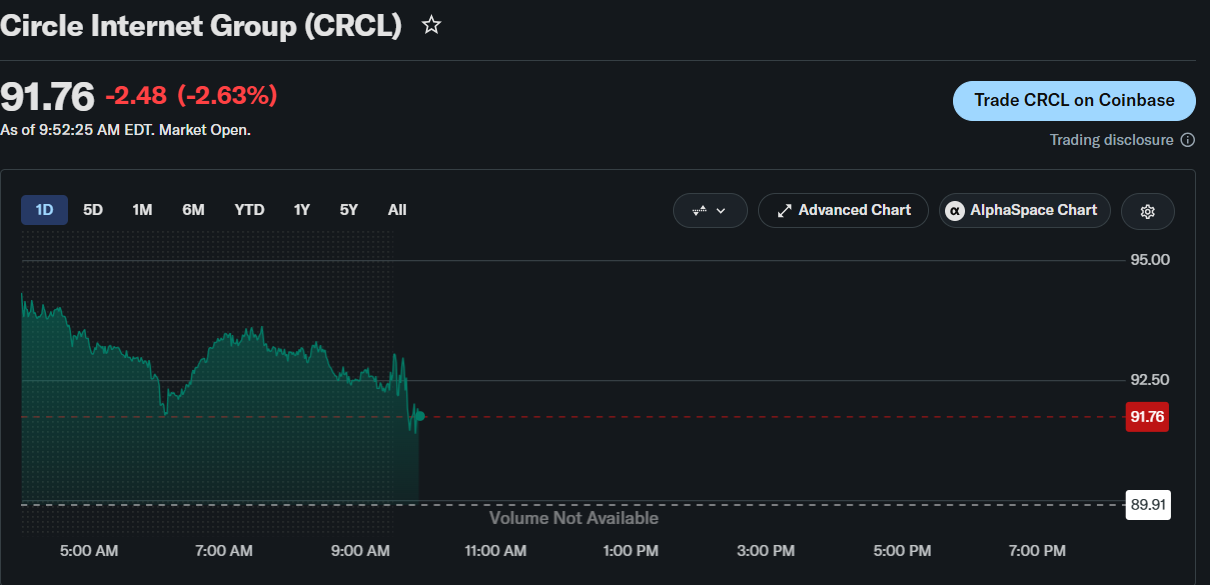
Task: Select the 5Y time range
Action: tap(348, 210)
